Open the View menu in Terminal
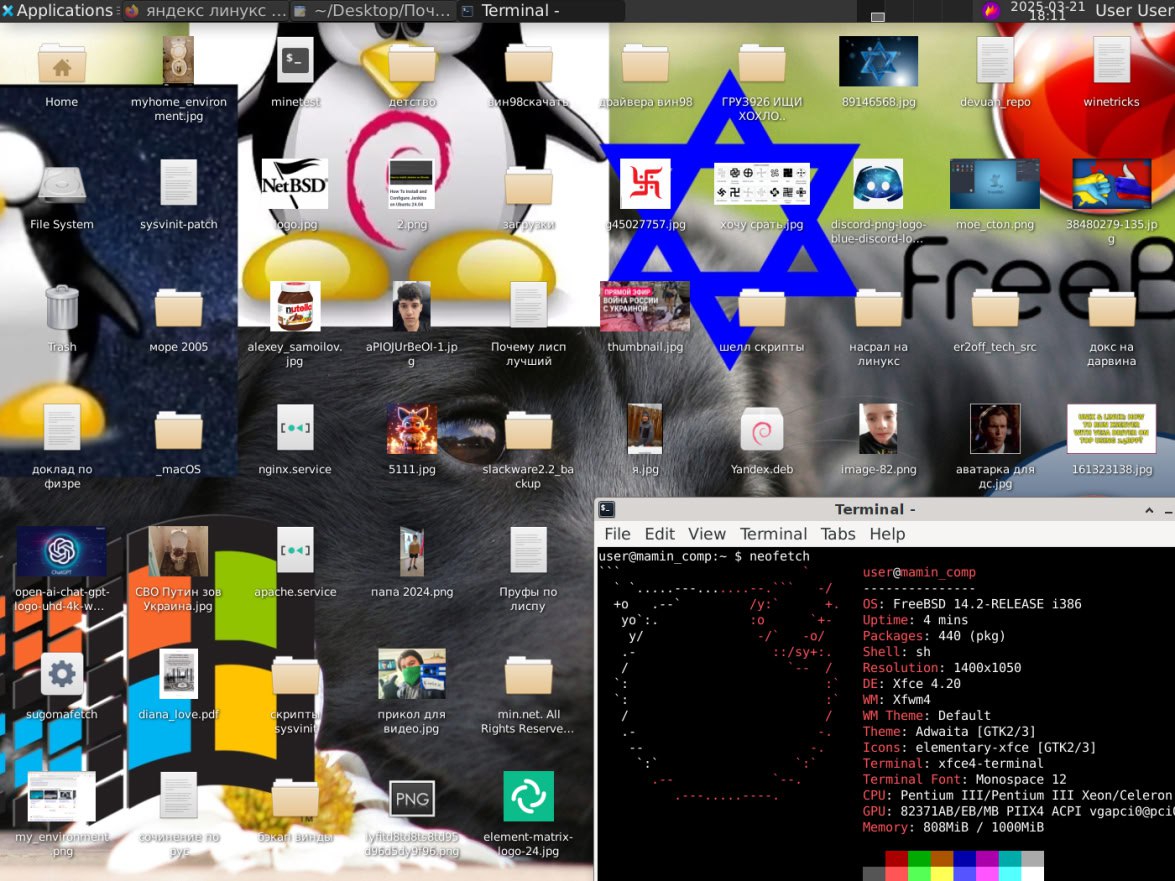 click(x=707, y=534)
